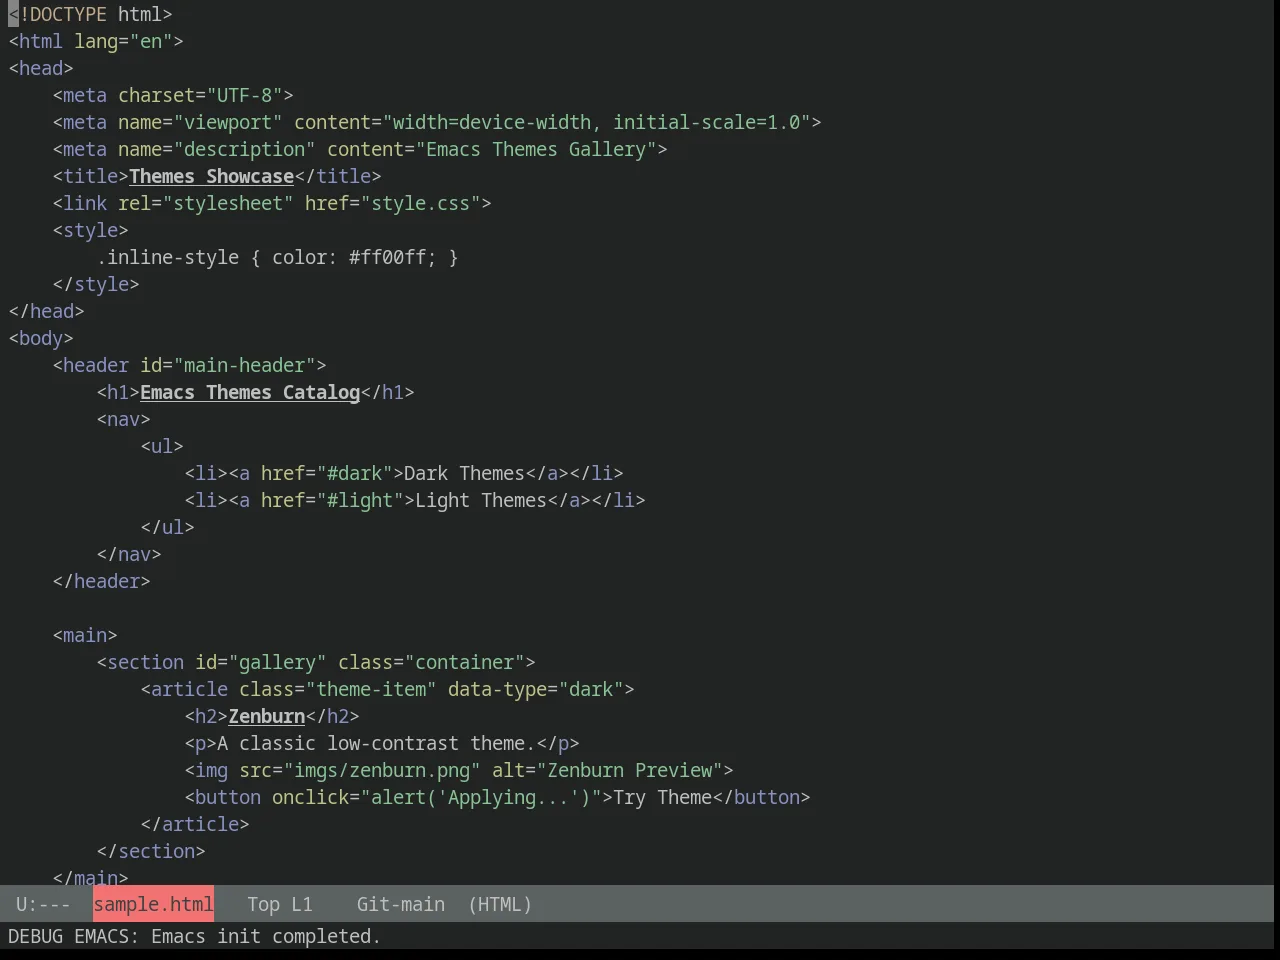This screenshot has height=960, width=1280.
Task: Click the Git-main version control indicator
Action: (401, 904)
